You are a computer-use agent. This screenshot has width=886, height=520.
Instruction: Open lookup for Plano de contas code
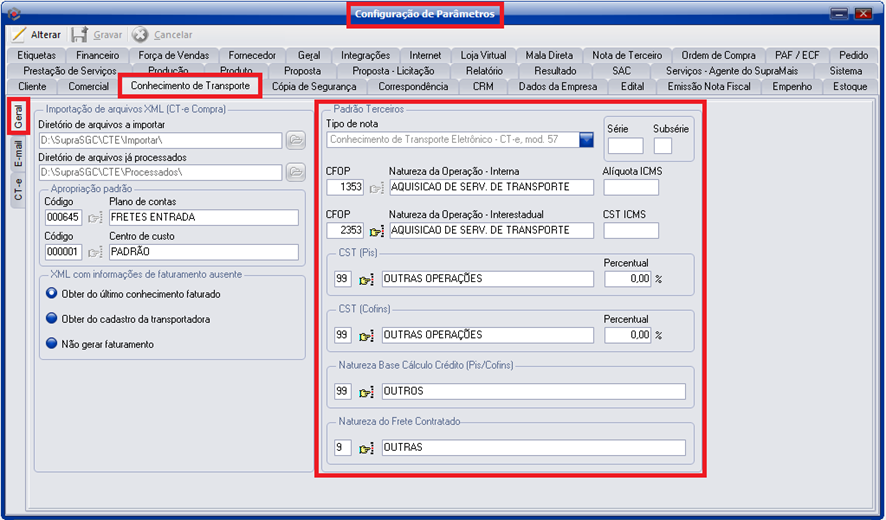point(95,218)
